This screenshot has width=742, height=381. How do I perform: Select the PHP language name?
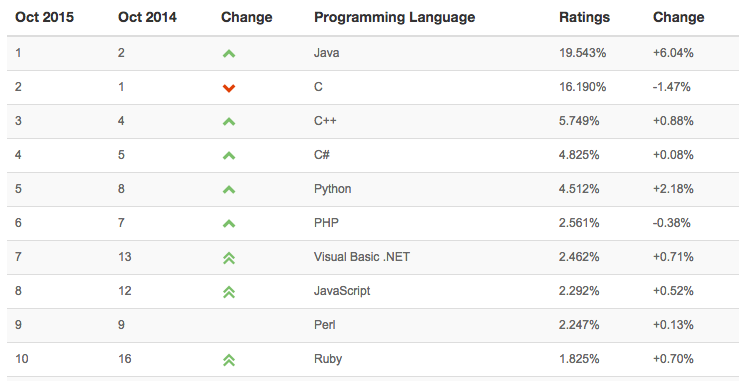[327, 222]
